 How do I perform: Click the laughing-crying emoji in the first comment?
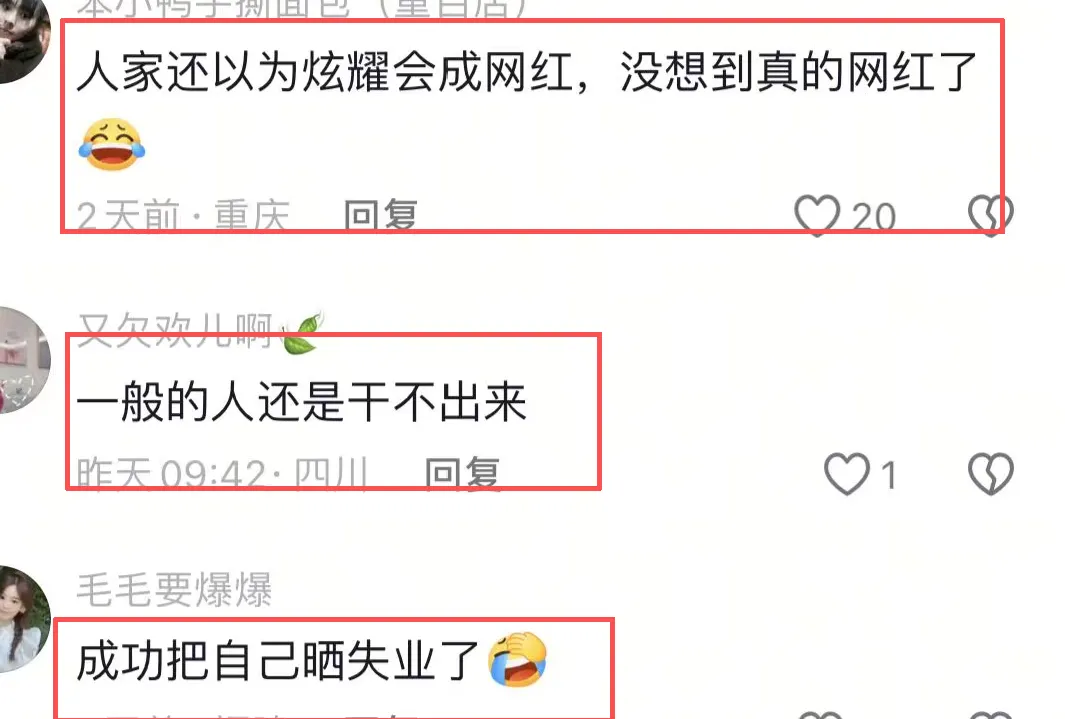(x=112, y=144)
